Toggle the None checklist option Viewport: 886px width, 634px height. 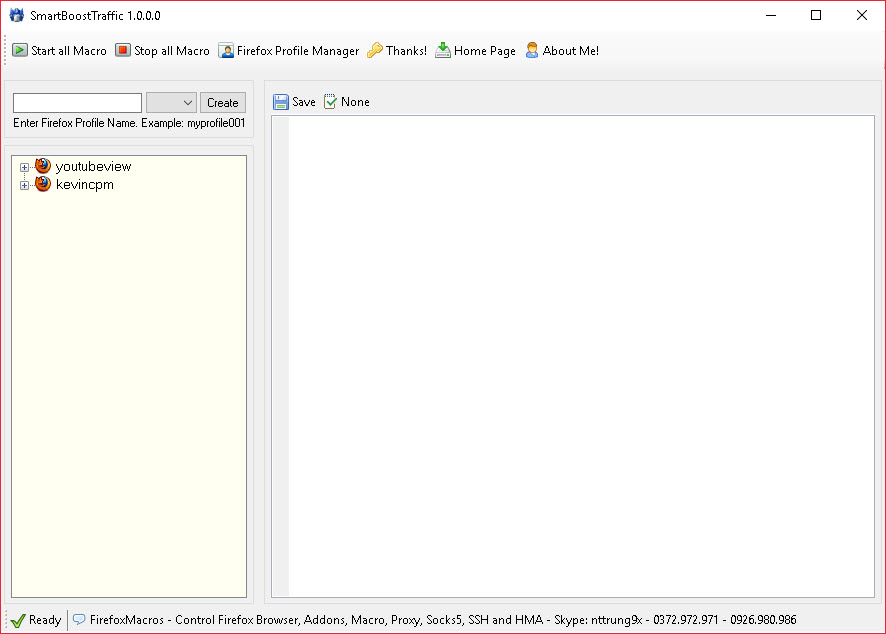coord(330,102)
